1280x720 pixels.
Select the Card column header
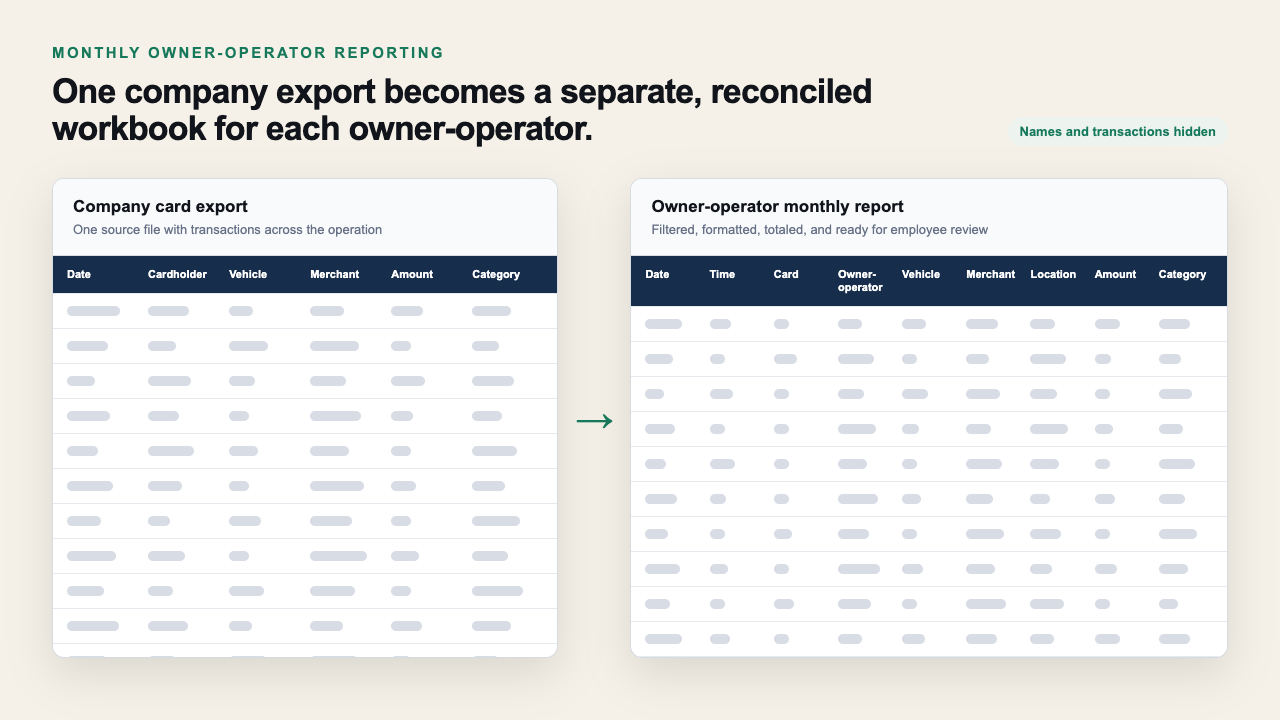pos(786,274)
